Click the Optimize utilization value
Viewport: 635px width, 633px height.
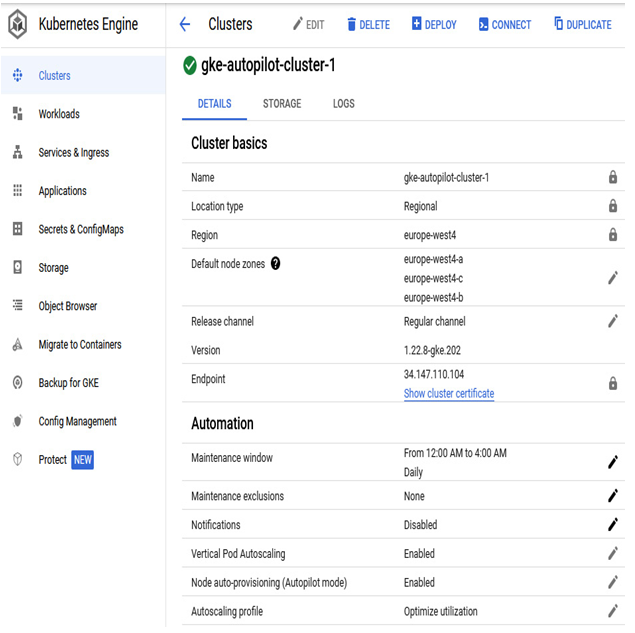click(441, 611)
